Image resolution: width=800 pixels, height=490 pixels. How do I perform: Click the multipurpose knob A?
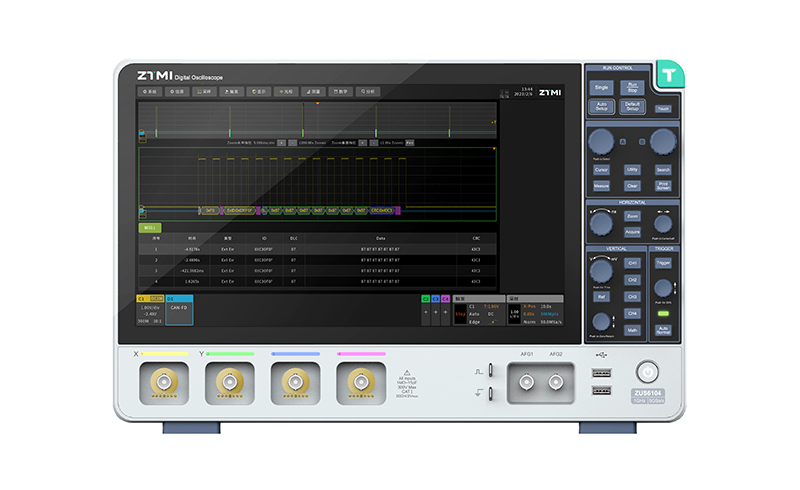pos(602,141)
